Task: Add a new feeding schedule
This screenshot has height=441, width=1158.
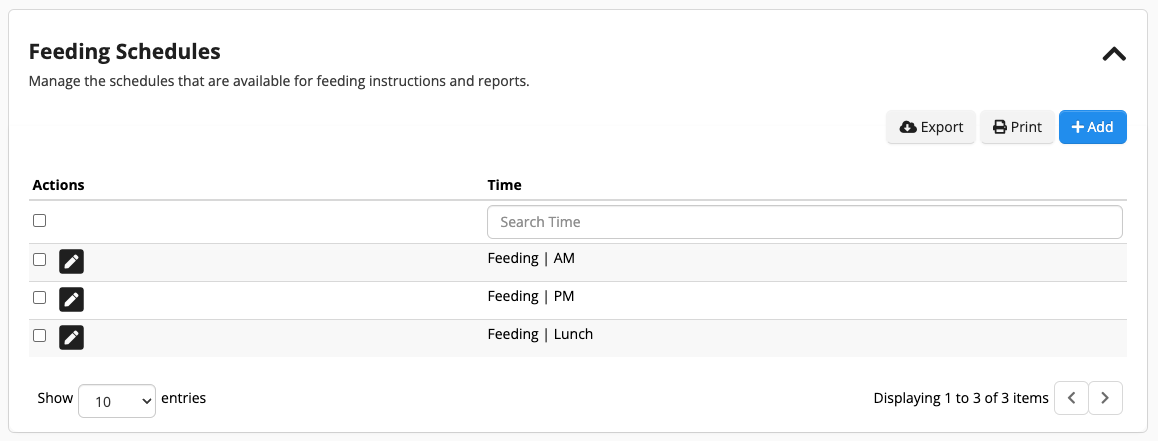Action: pyautogui.click(x=1092, y=127)
